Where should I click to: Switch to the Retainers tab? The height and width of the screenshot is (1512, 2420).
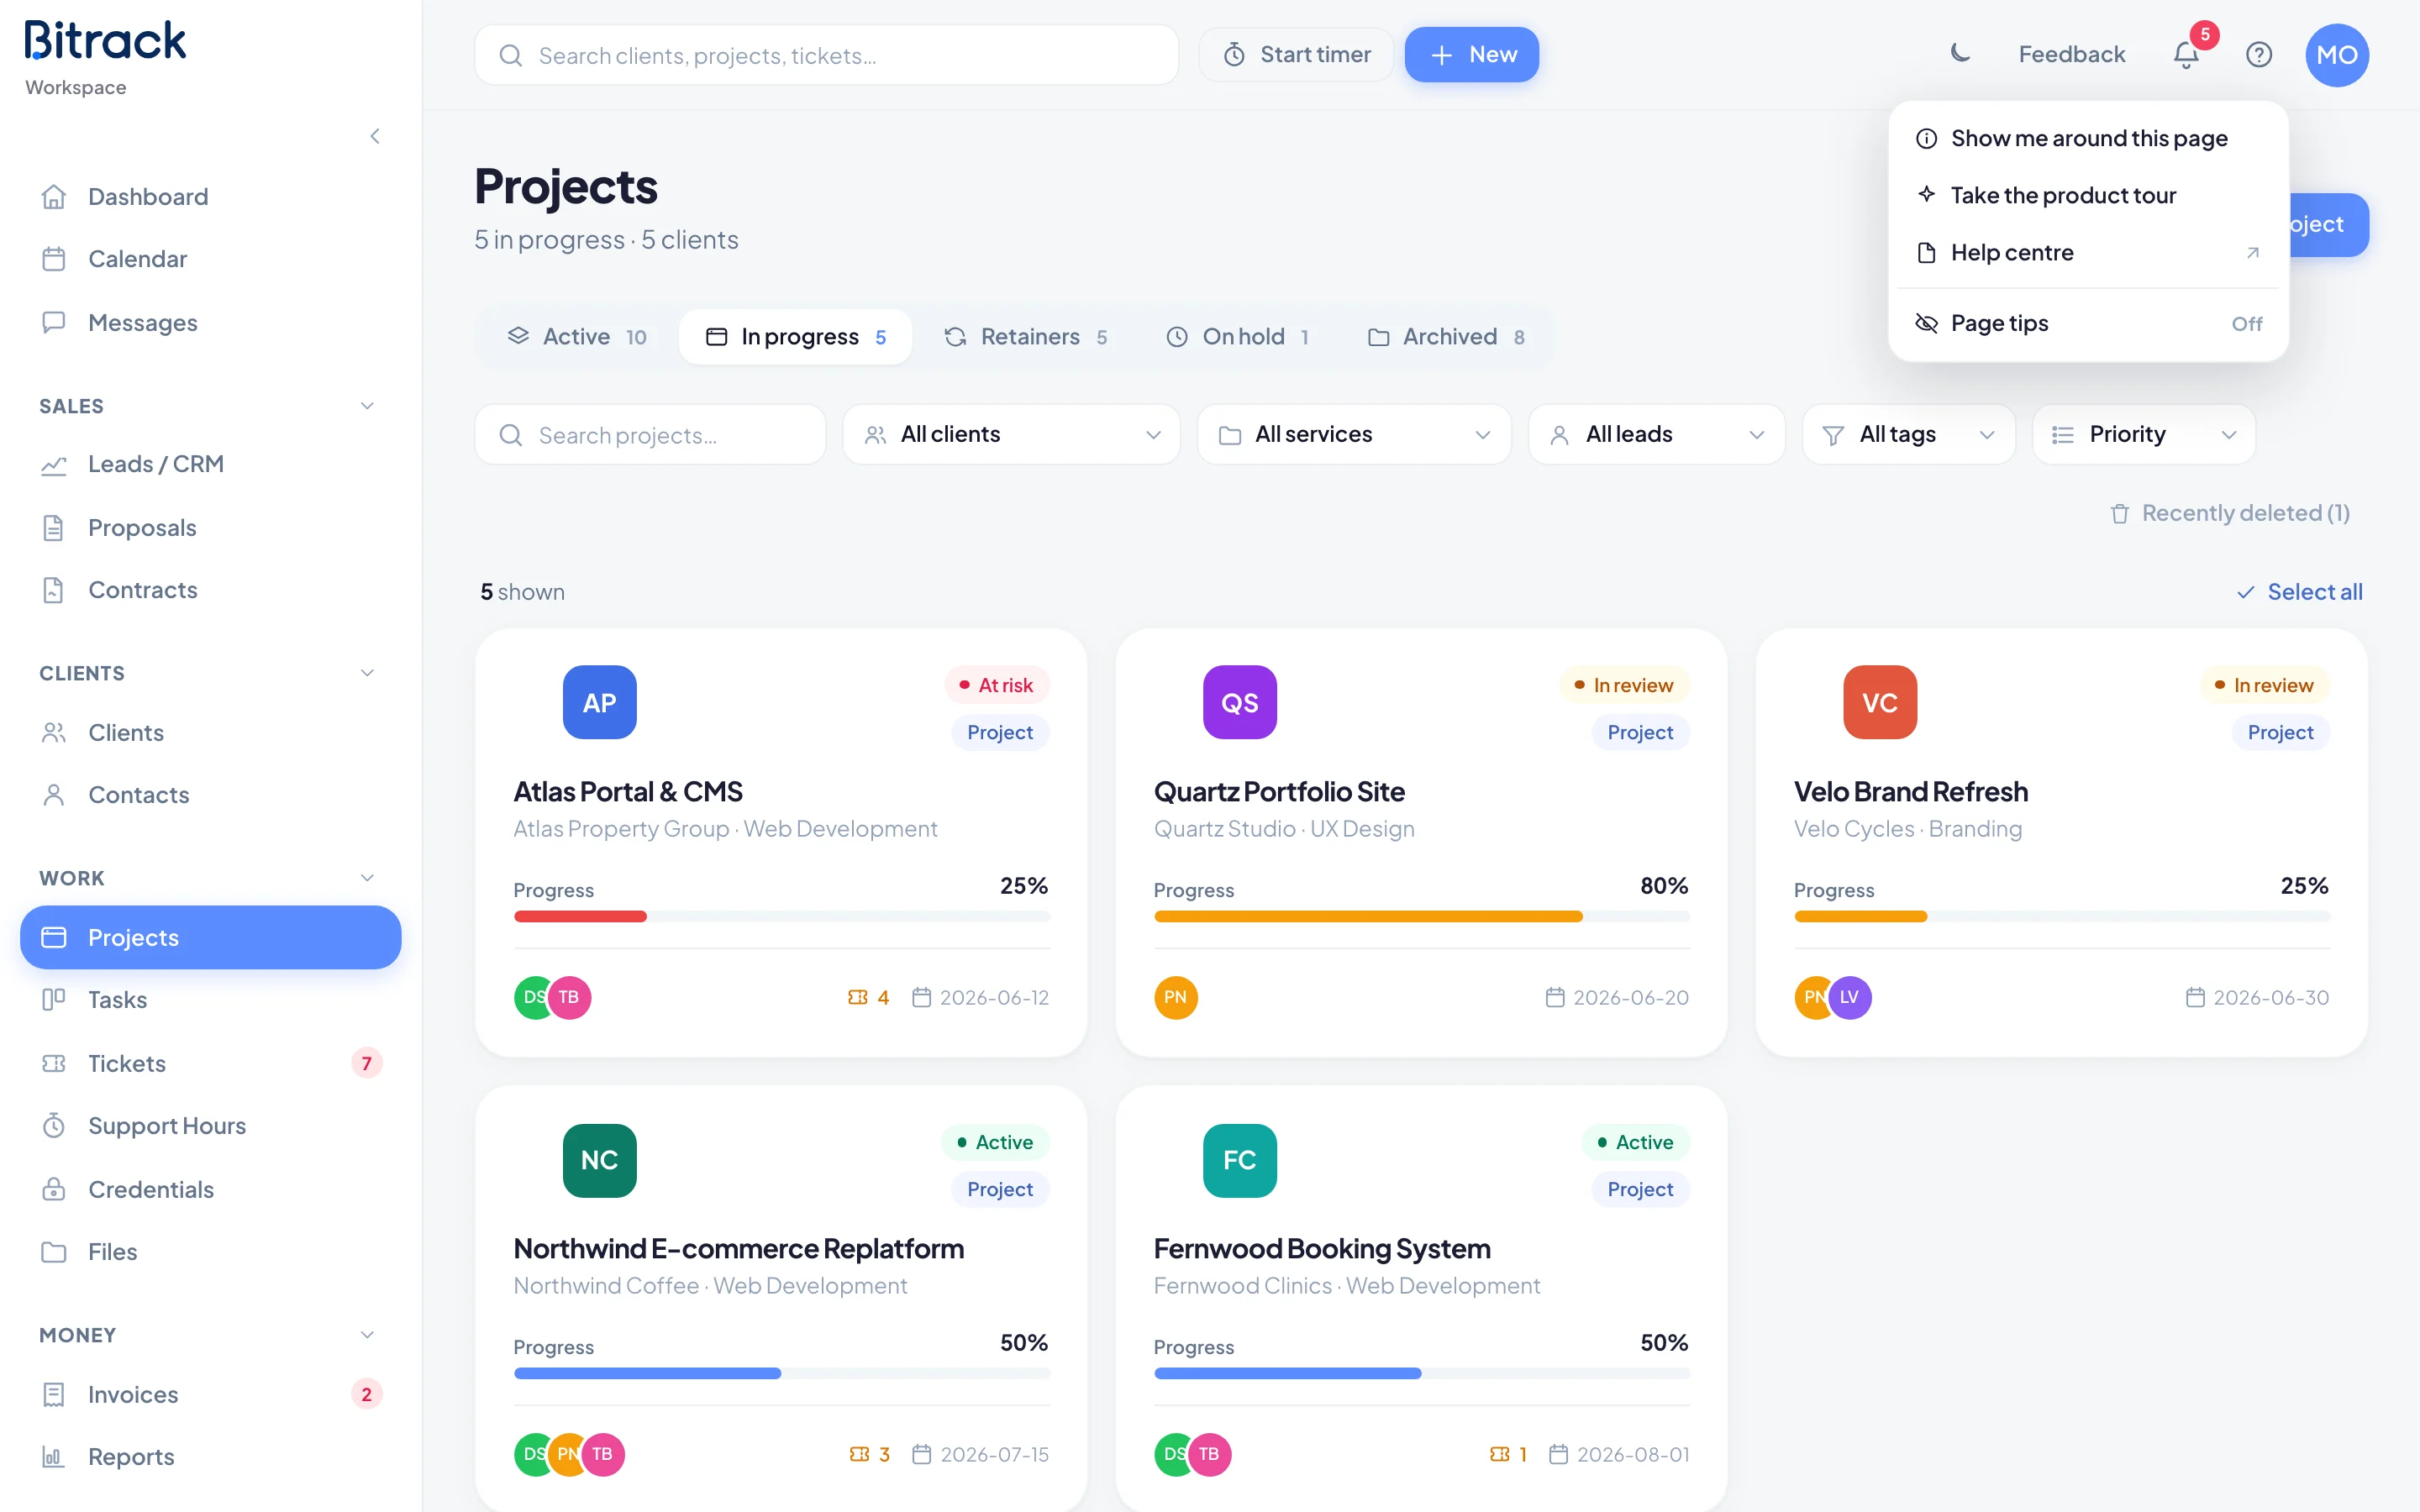1025,337
